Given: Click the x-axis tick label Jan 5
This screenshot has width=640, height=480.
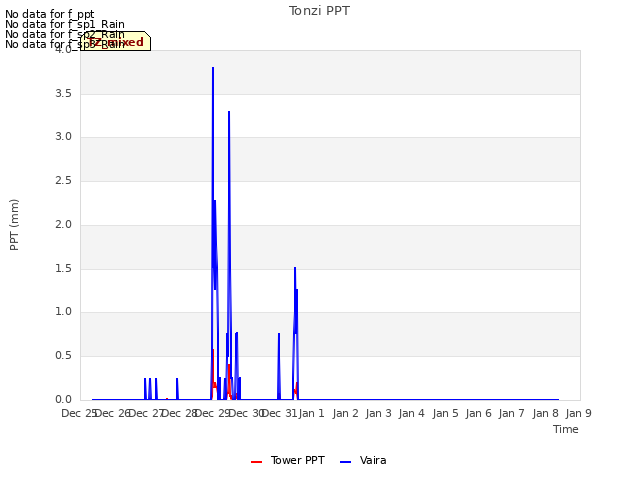Looking at the screenshot, I should [x=445, y=413].
